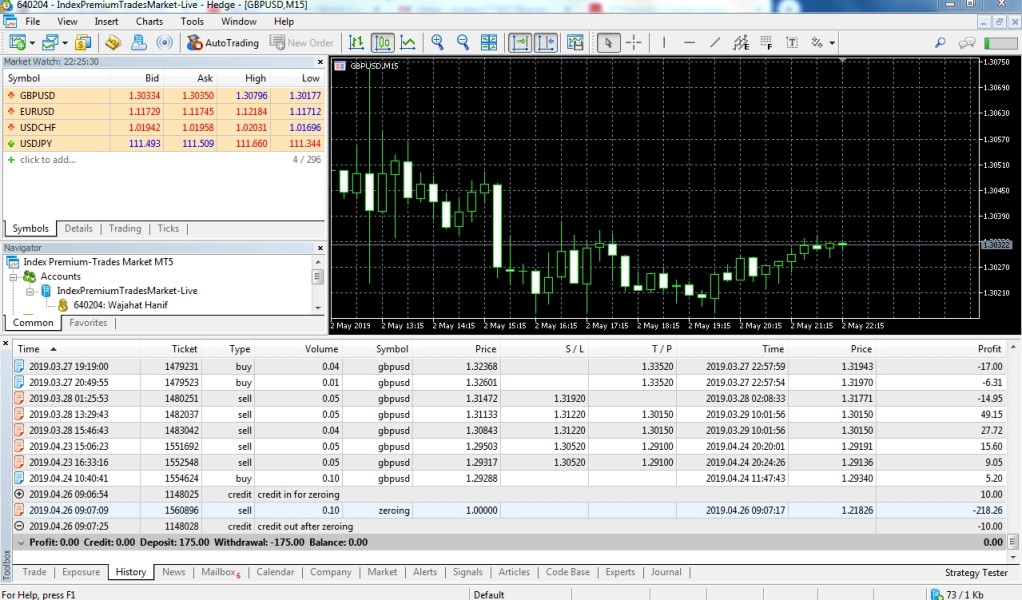Select the horizontal line drawing tool

click(689, 43)
